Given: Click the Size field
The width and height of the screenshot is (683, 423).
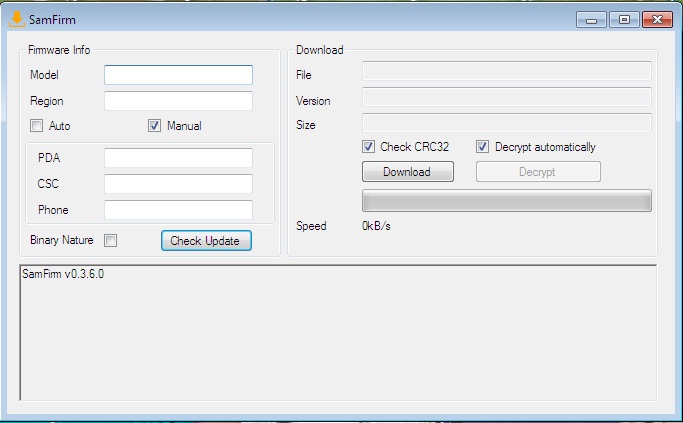Looking at the screenshot, I should click(507, 123).
